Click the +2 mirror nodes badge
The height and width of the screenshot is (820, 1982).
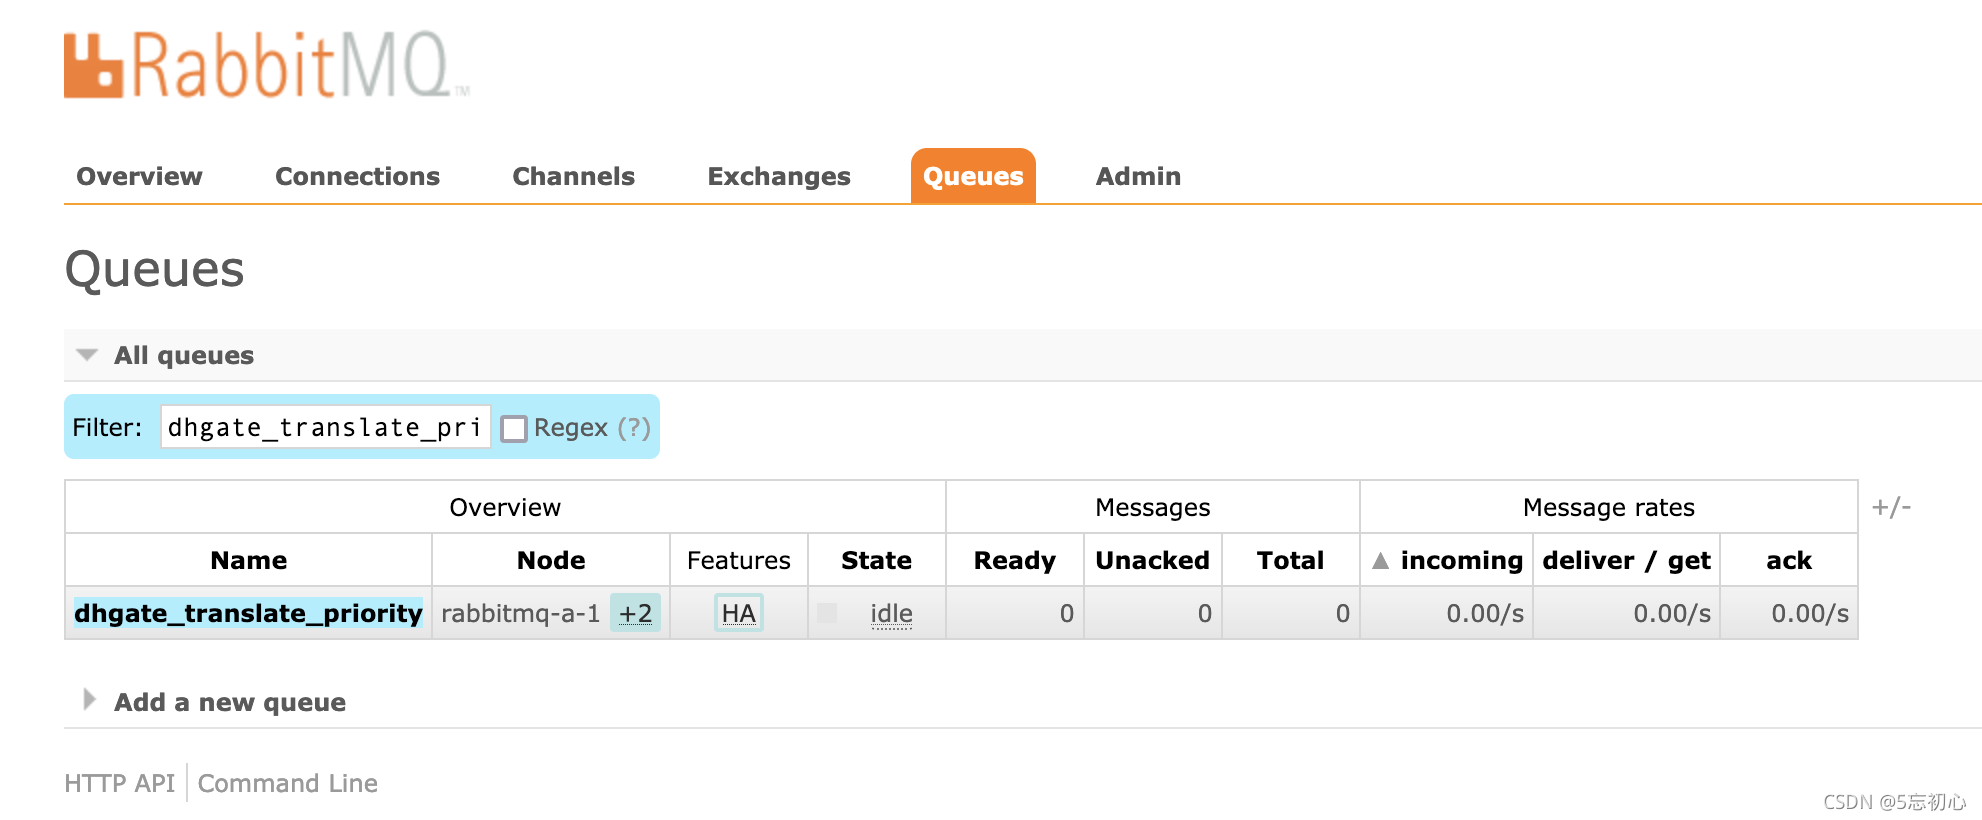635,613
